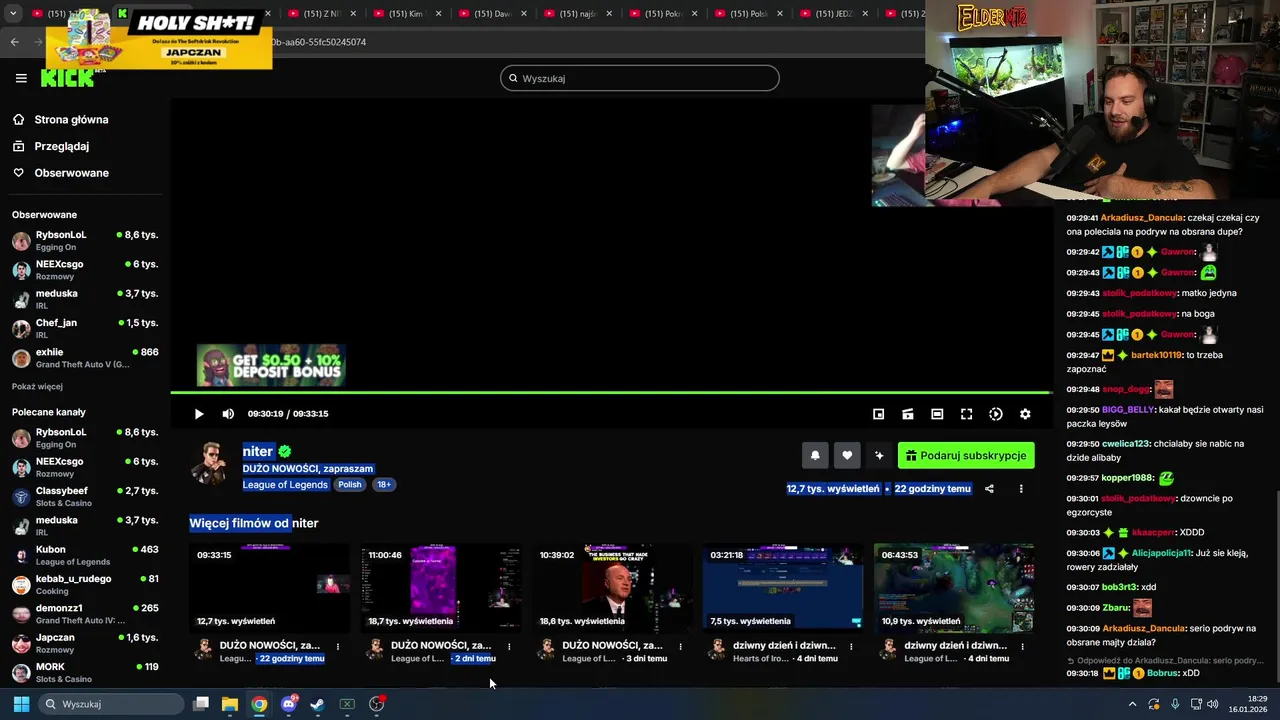The image size is (1280, 720).
Task: Mute the video with the speaker icon
Action: coord(228,414)
